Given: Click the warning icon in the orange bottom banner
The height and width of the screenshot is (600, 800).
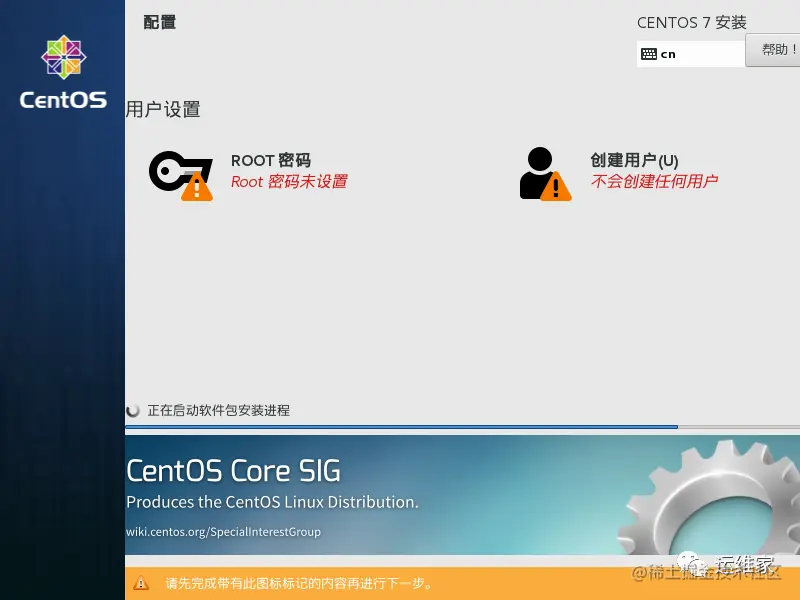Looking at the screenshot, I should [139, 583].
